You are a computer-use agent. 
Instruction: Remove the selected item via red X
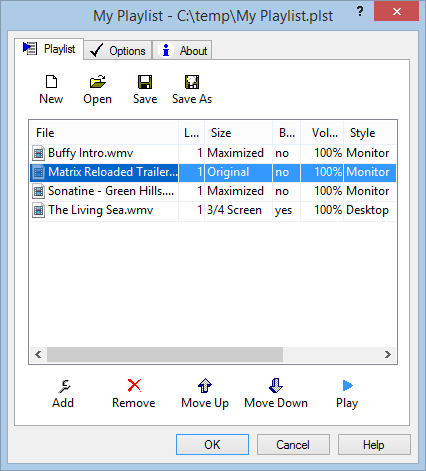pyautogui.click(x=134, y=386)
